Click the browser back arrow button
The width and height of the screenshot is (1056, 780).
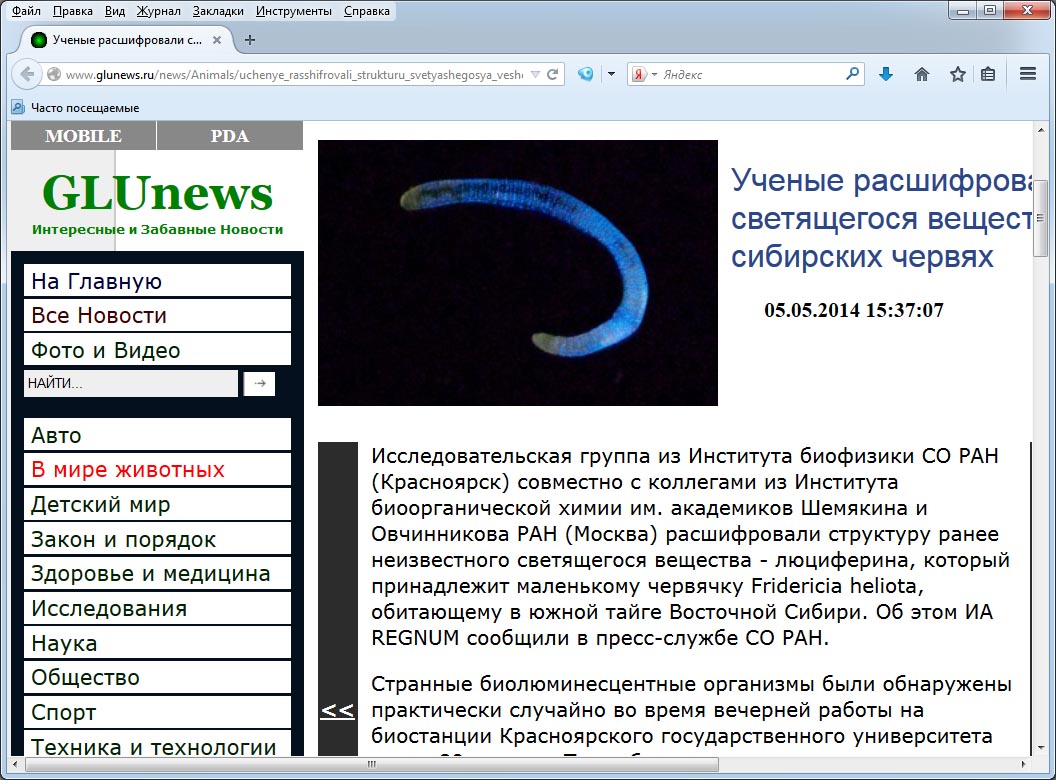point(27,74)
